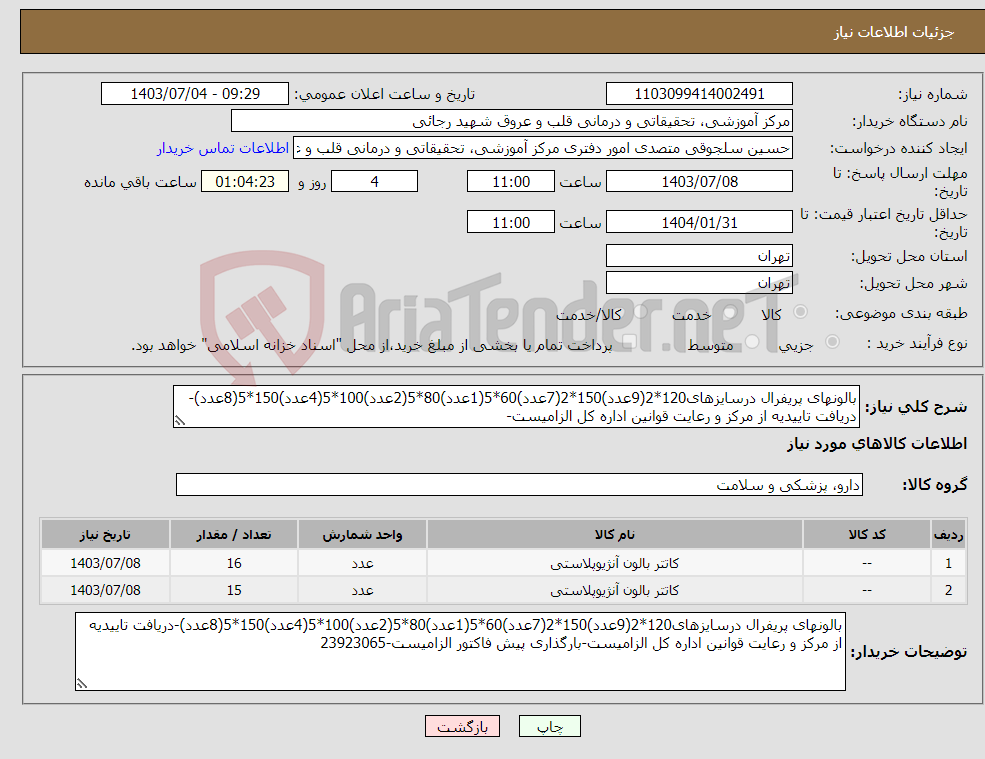Click the price validity date 1404/01/31 field
This screenshot has height=759, width=985.
699,222
